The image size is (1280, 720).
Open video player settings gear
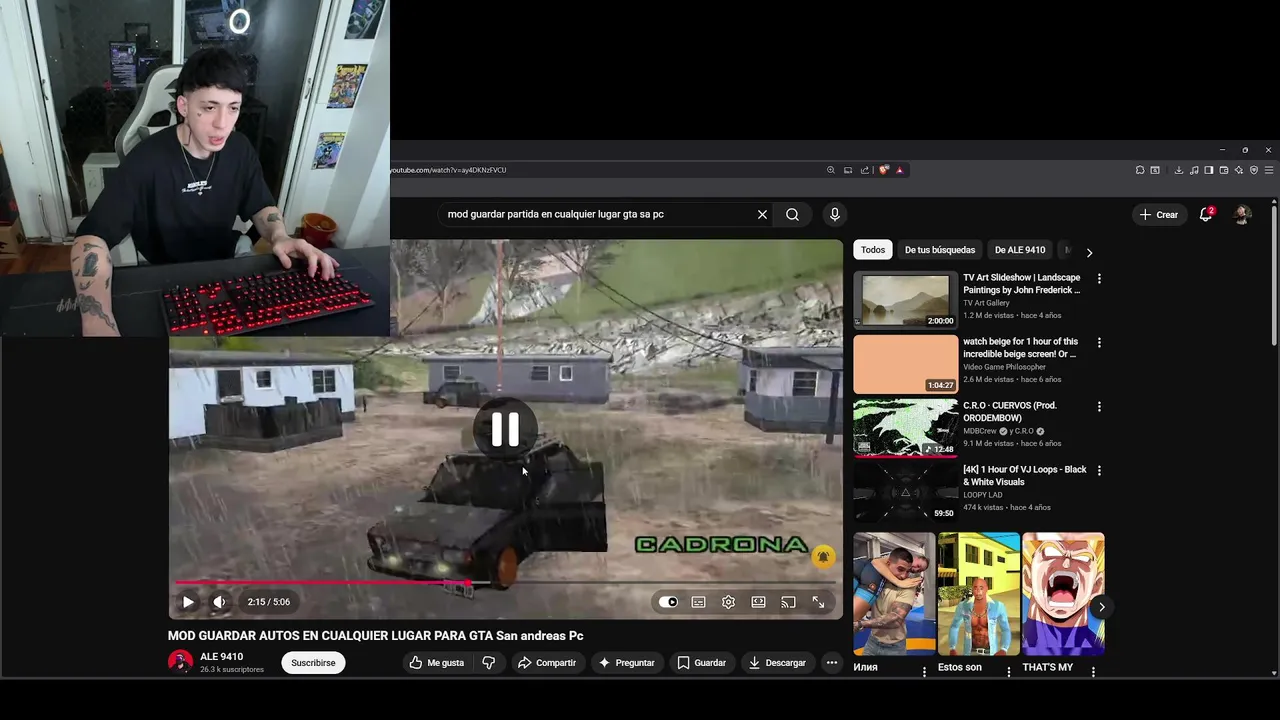coord(728,602)
